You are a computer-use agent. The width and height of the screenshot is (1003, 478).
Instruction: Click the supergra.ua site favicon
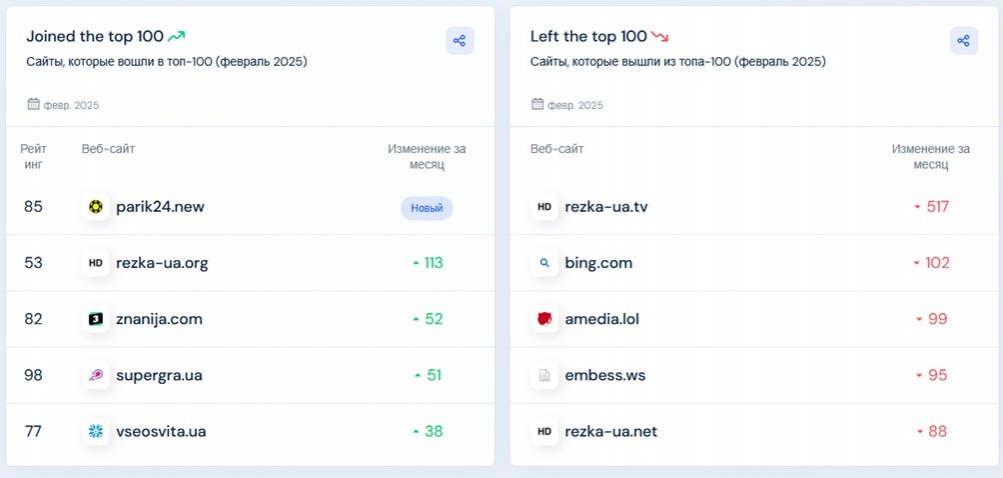pos(96,376)
